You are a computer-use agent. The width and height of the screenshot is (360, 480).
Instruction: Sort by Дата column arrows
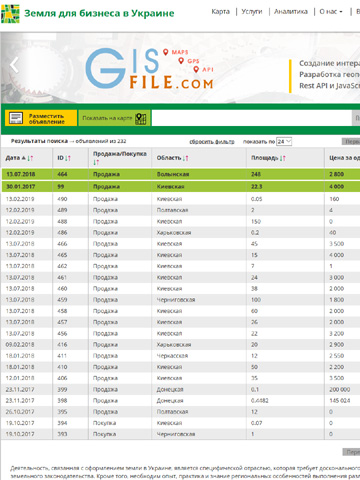[30, 158]
